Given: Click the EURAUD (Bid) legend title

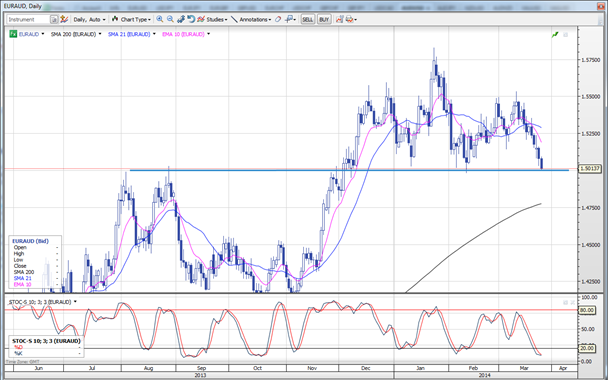Looking at the screenshot, I should tap(30, 241).
